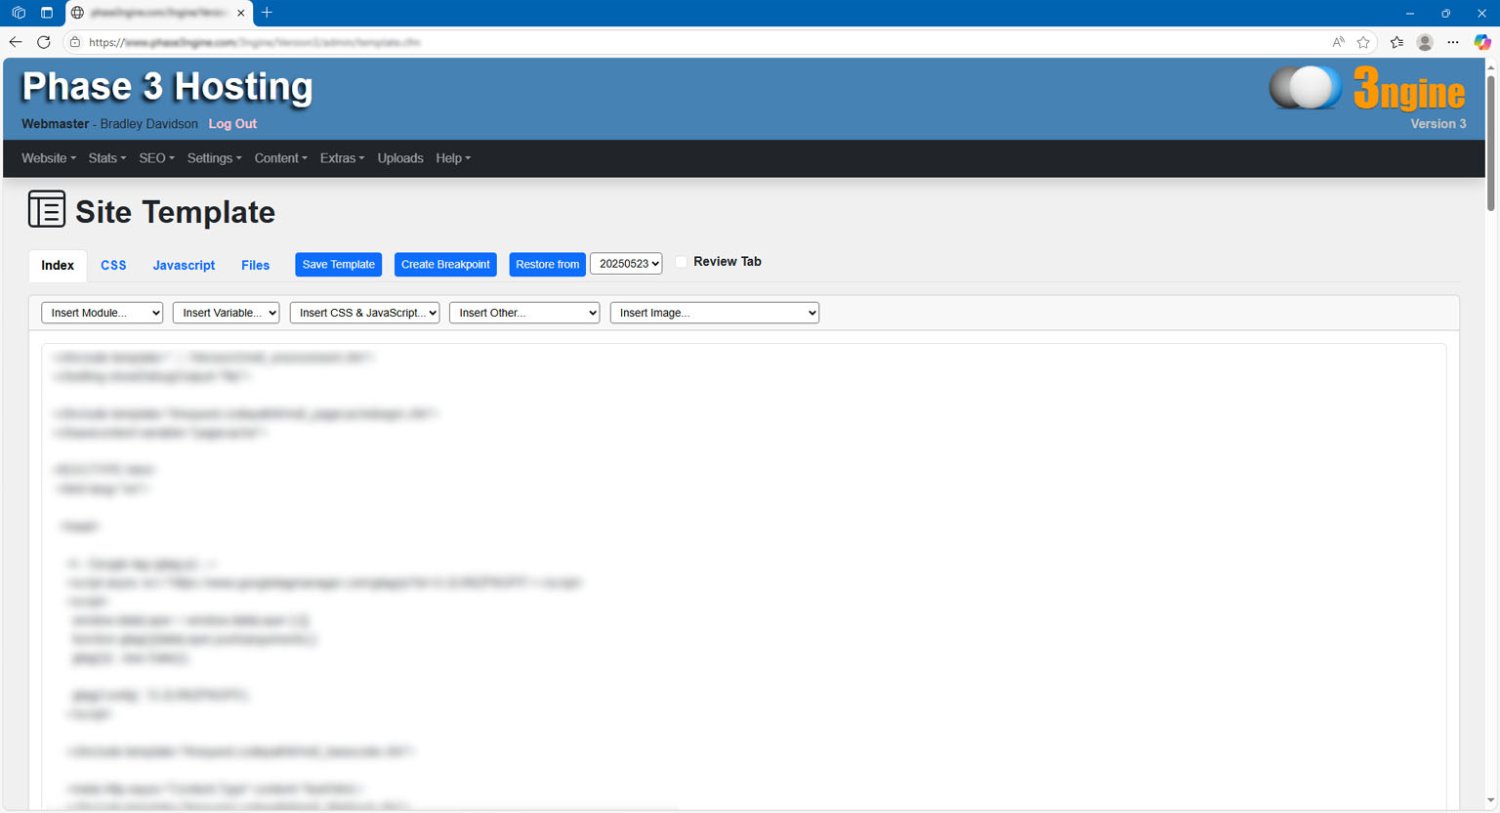Open the tab actions menu icon
Image resolution: width=1500 pixels, height=813 pixels.
46,13
